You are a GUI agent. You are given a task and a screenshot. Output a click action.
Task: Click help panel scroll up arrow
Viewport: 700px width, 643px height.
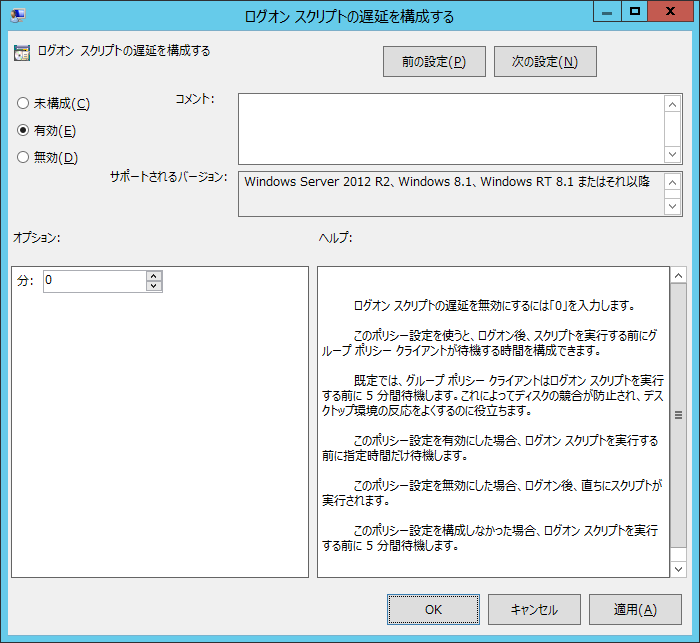point(677,276)
